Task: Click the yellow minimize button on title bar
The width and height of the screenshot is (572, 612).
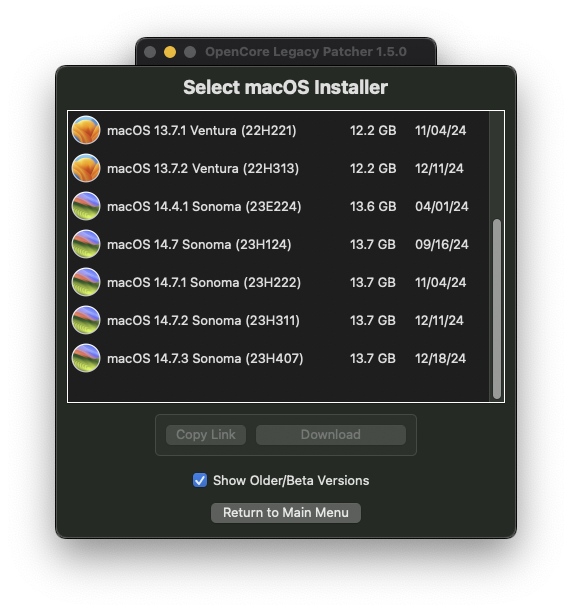Action: pyautogui.click(x=170, y=52)
